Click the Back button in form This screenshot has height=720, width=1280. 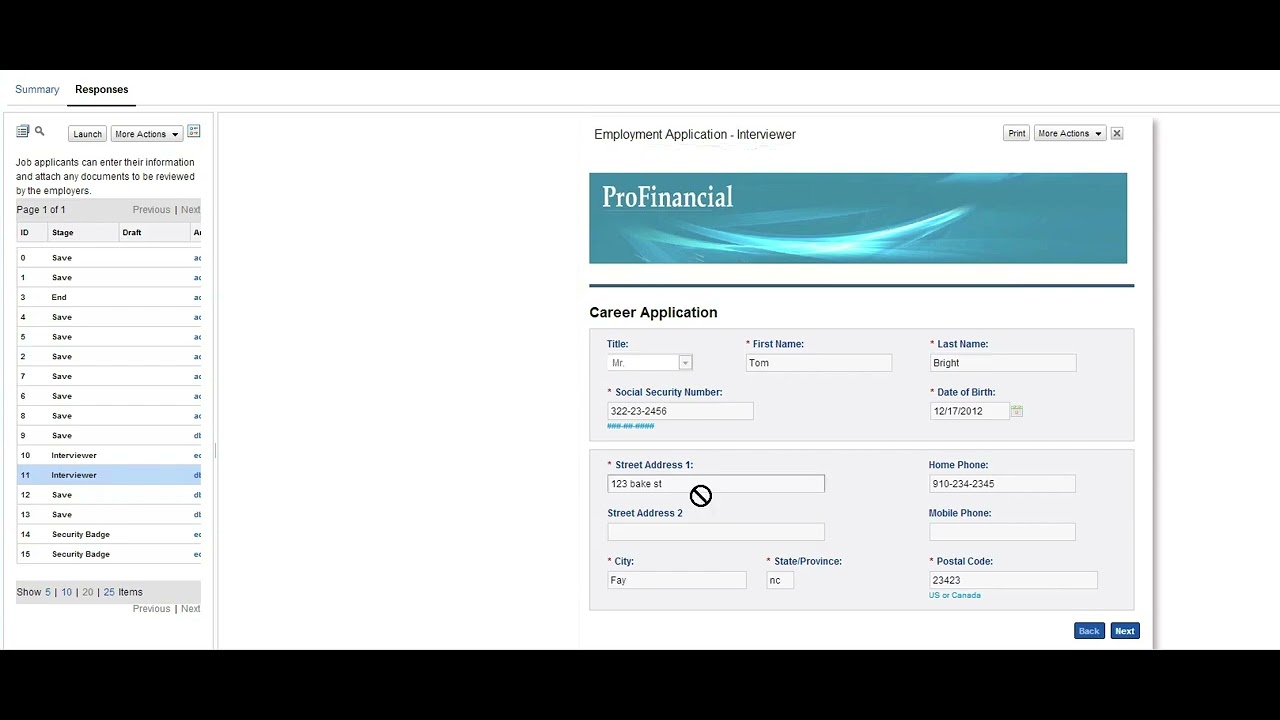click(x=1089, y=631)
